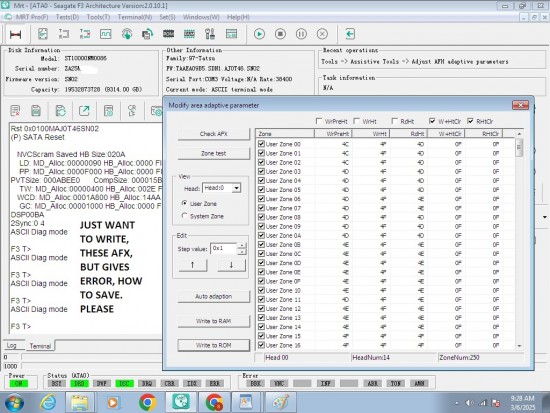
Task: Uncheck the RHtClr column checkbox
Action: click(x=470, y=121)
